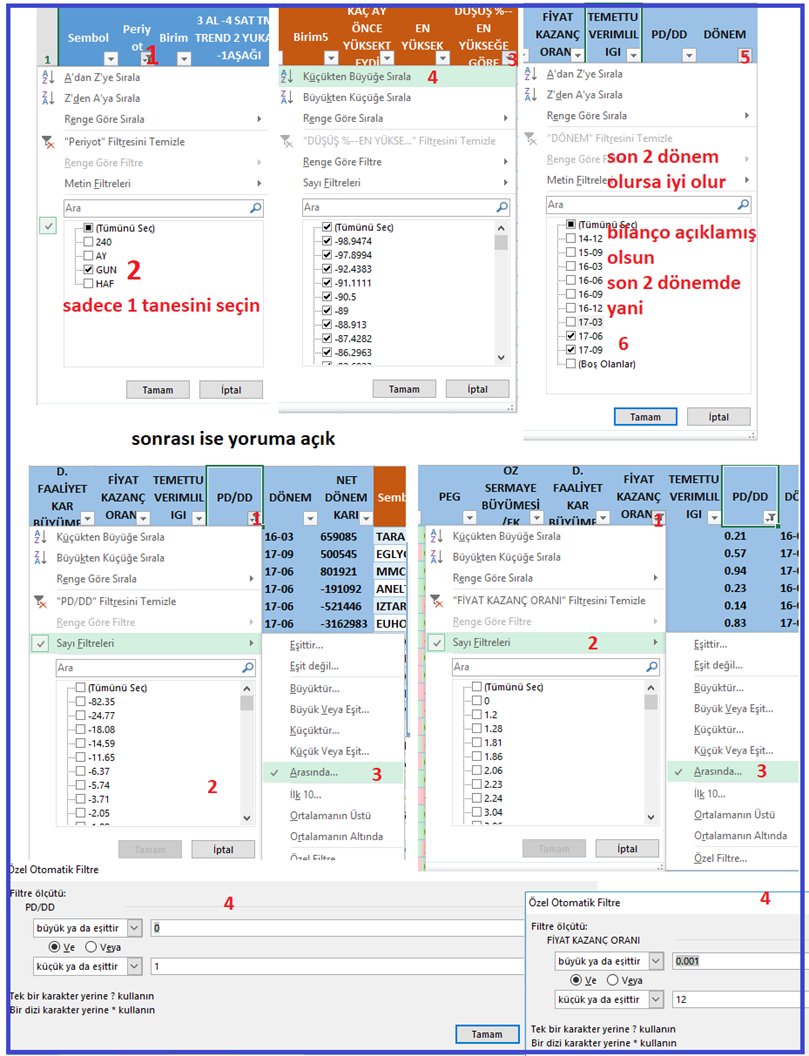
Task: Uncheck the GUN checkbox
Action: pos(88,269)
